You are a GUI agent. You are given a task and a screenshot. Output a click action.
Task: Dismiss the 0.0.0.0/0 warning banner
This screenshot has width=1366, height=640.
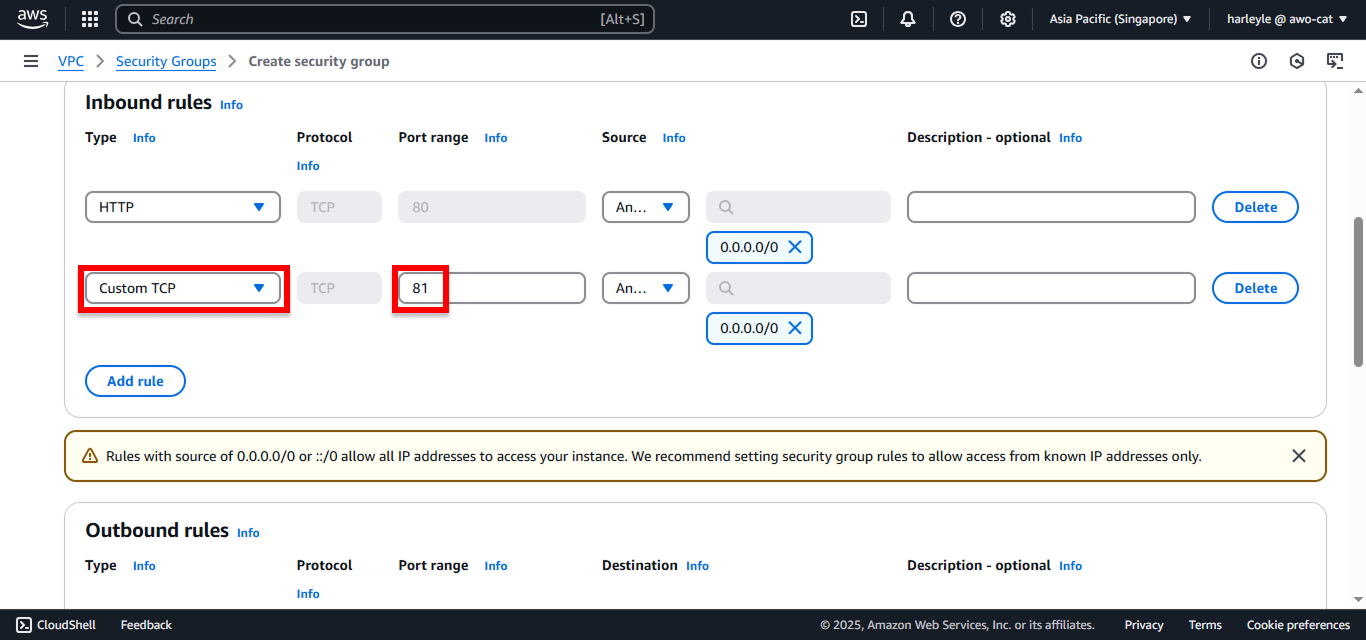(x=1299, y=456)
